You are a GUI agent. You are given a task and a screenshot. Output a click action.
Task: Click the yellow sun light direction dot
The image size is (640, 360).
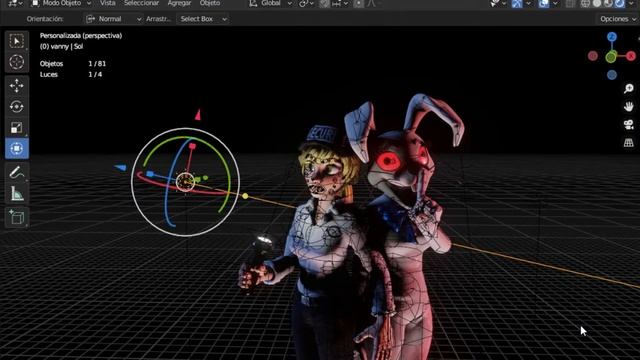point(245,196)
